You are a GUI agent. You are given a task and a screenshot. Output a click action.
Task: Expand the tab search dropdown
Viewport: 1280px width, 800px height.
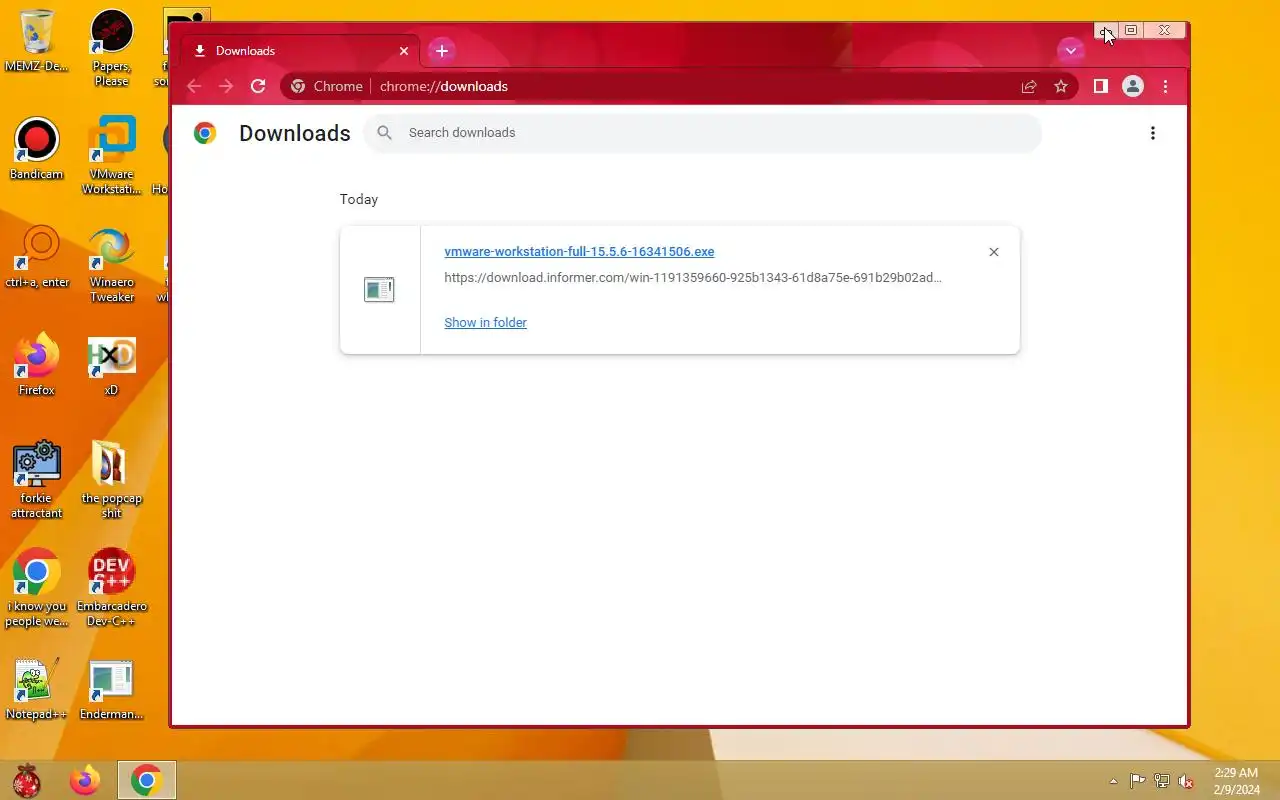tap(1071, 50)
